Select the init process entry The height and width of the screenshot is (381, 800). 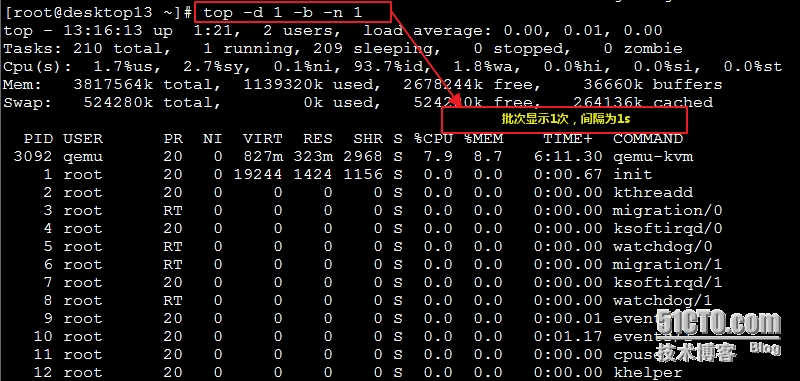click(633, 174)
